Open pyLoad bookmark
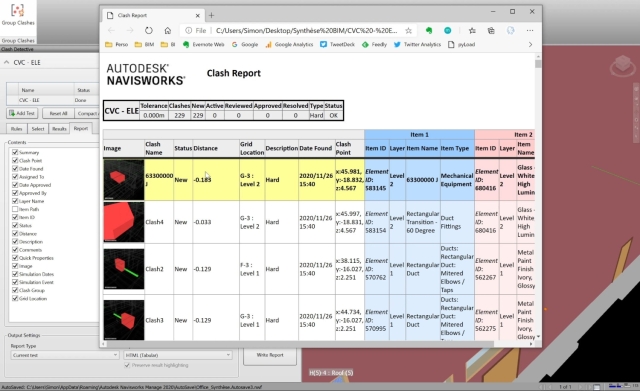Viewport: 640px width, 391px height. point(462,44)
